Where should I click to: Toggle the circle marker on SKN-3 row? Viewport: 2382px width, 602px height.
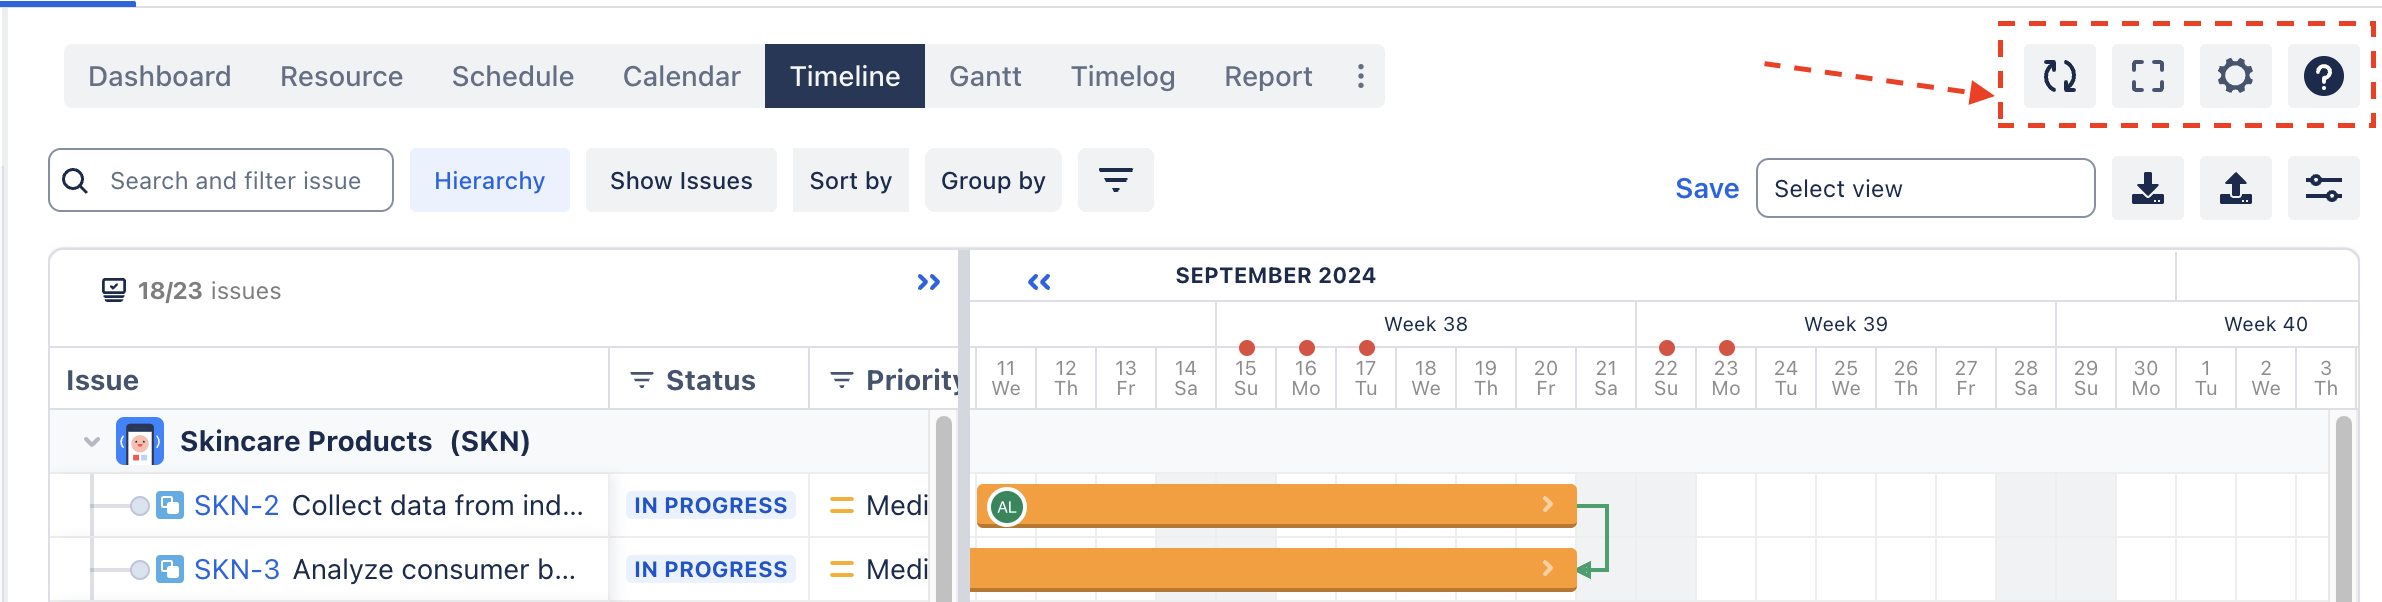pyautogui.click(x=140, y=570)
